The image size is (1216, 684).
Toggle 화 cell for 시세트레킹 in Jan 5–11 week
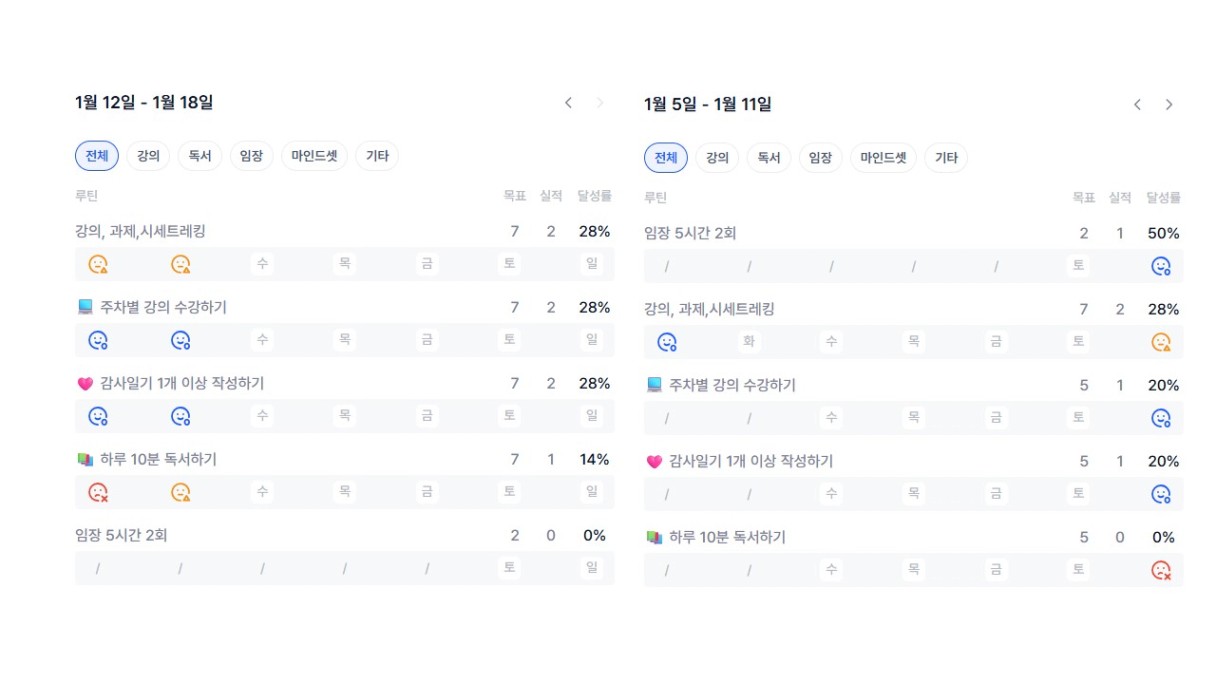[748, 342]
